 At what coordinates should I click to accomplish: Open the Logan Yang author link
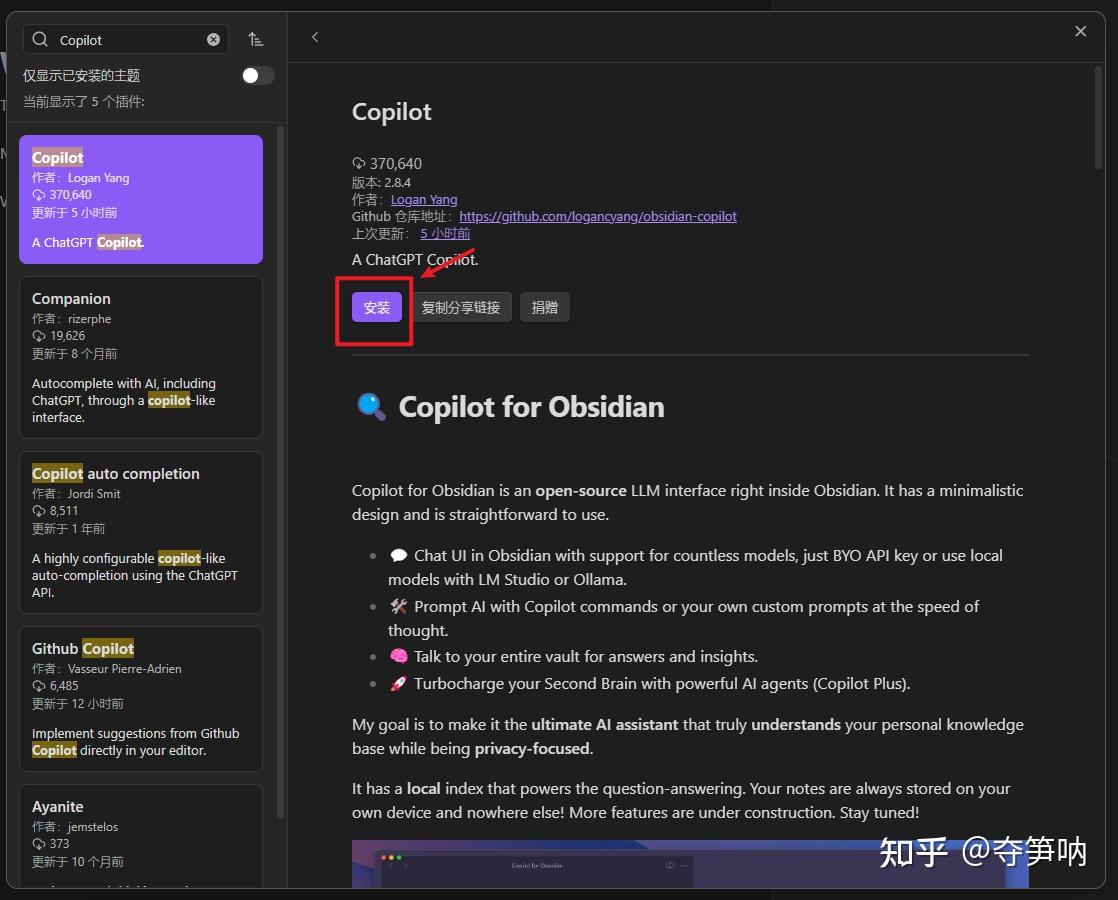point(423,199)
